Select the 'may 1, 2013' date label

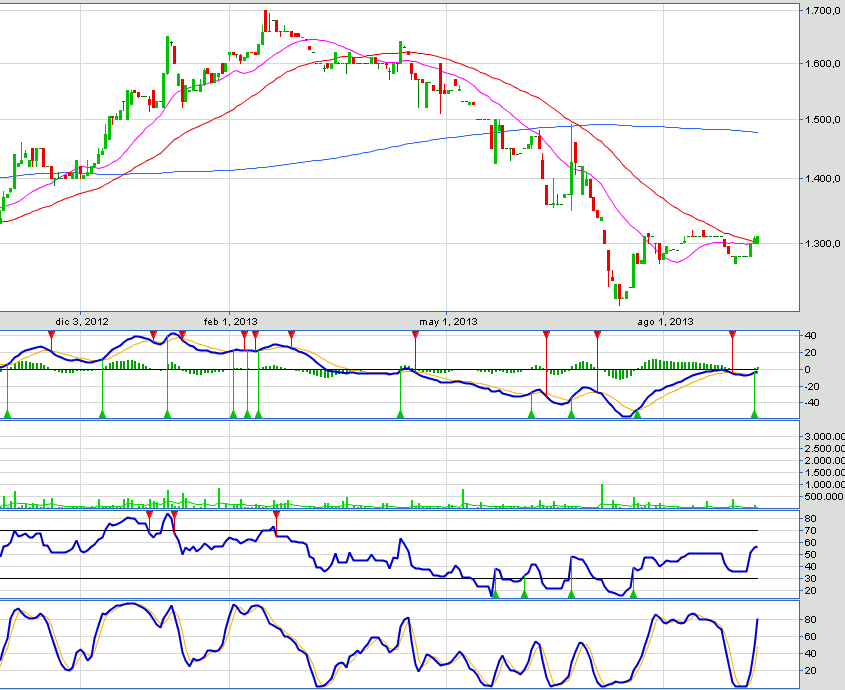[448, 321]
